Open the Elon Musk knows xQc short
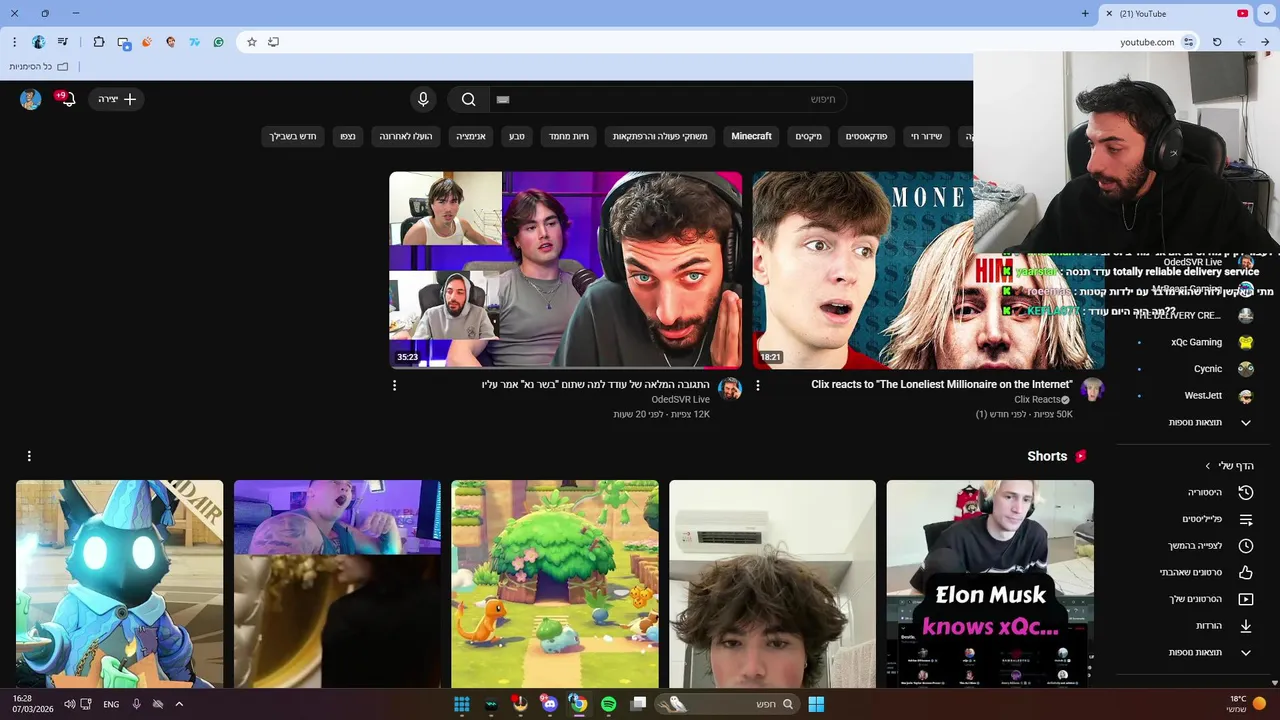Viewport: 1280px width, 720px height. point(990,584)
